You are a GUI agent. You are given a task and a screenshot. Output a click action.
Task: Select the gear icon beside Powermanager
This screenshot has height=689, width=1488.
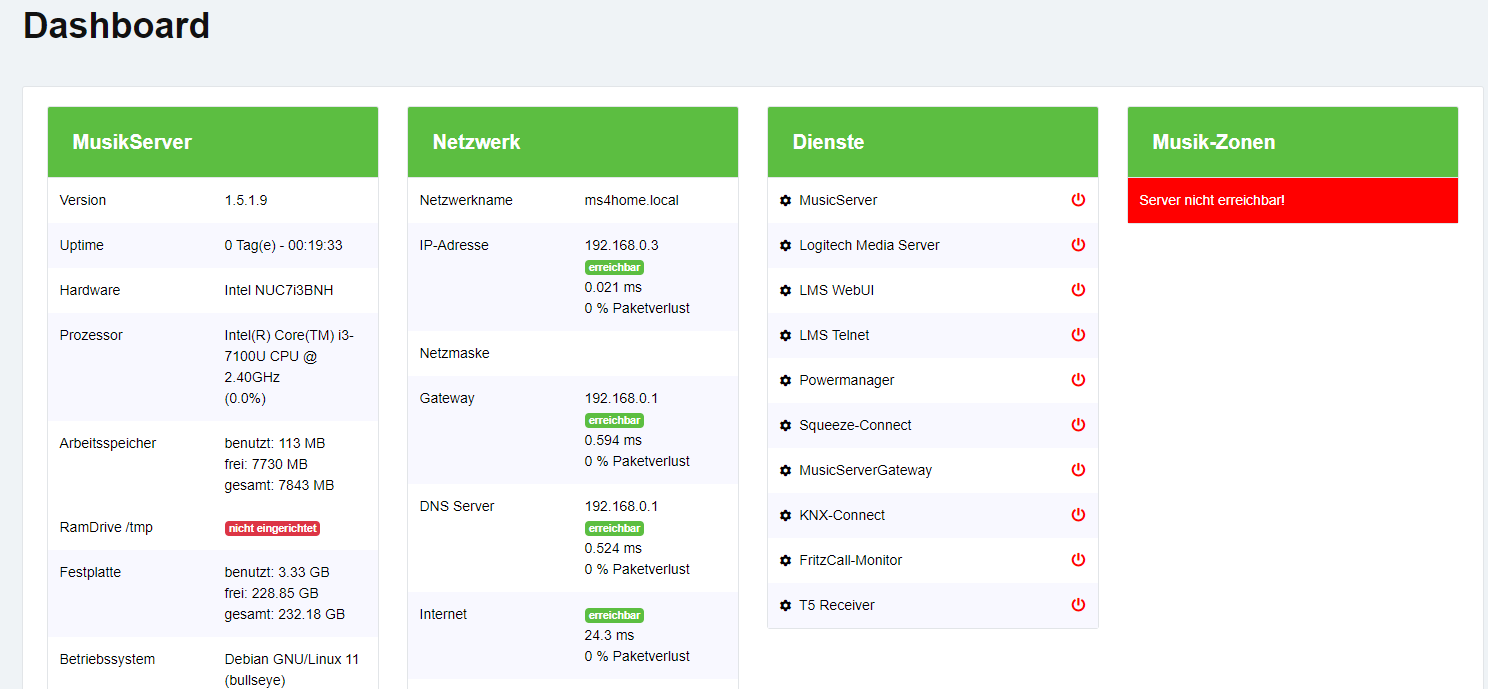point(785,380)
